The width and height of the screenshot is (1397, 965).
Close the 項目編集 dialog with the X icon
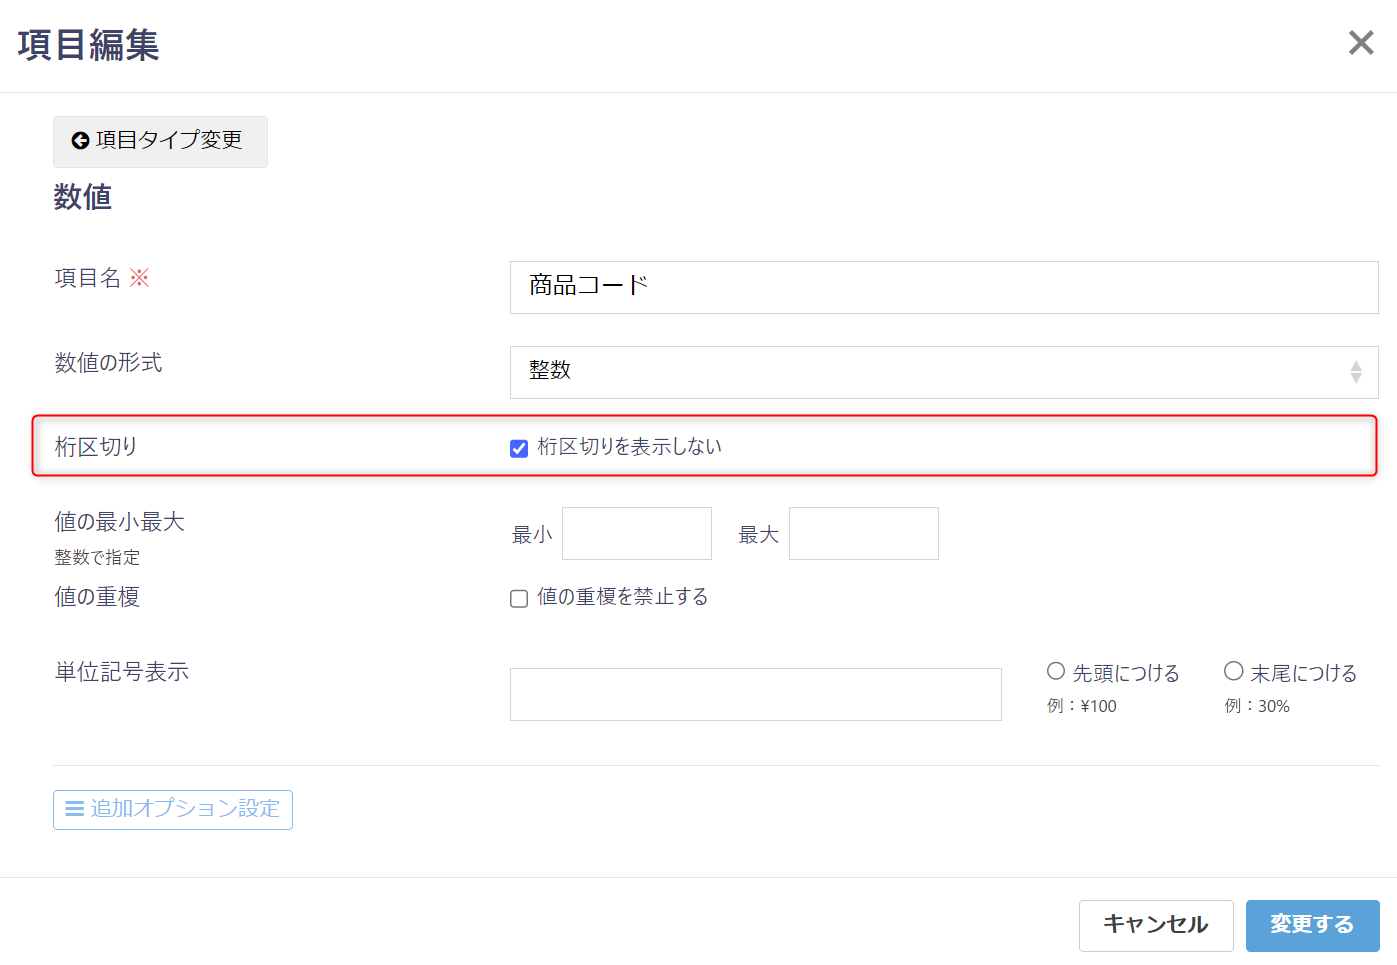[1360, 43]
